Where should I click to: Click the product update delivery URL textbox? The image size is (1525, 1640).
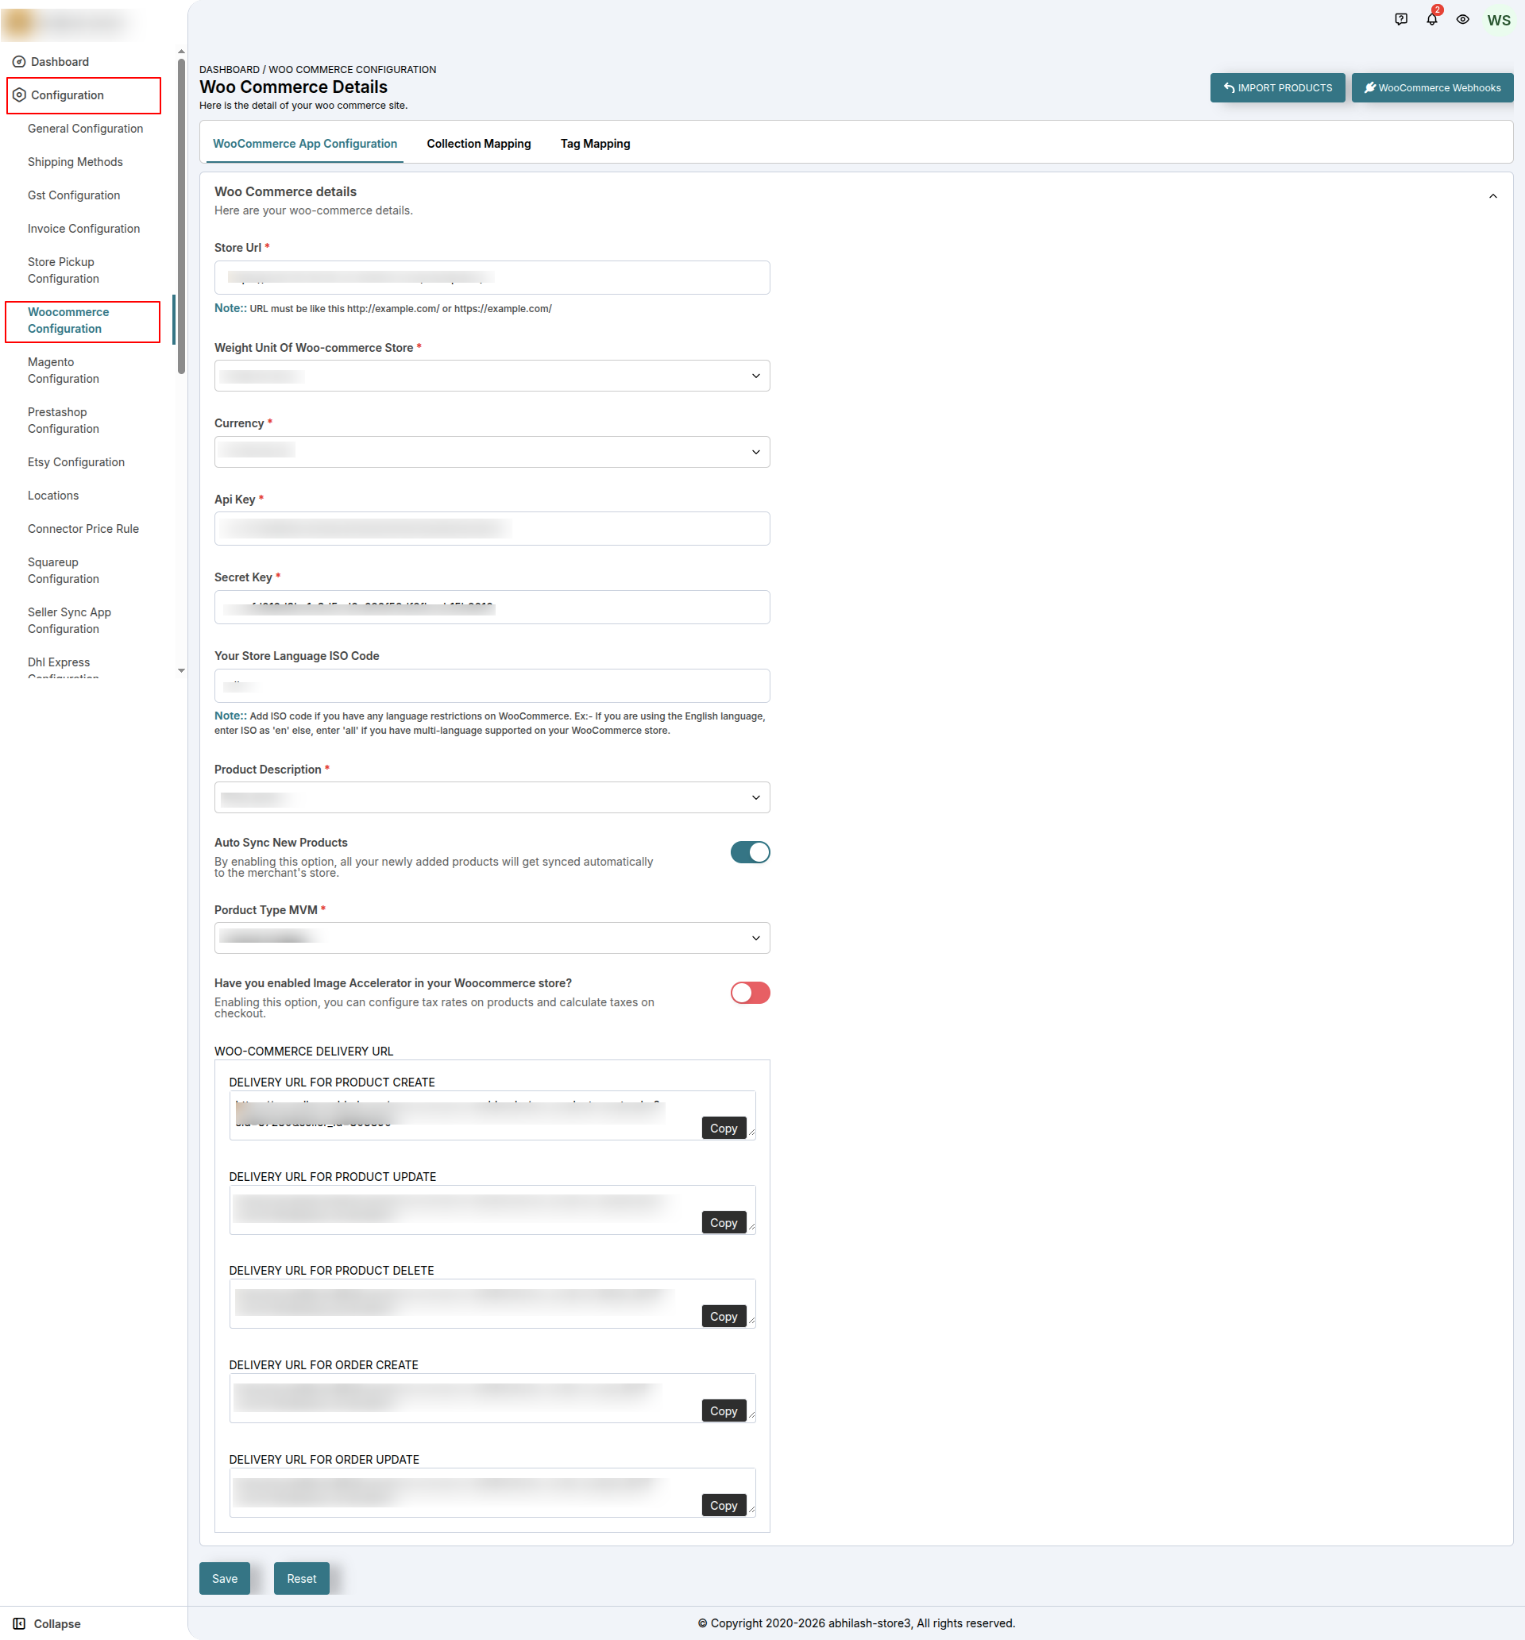click(492, 1210)
